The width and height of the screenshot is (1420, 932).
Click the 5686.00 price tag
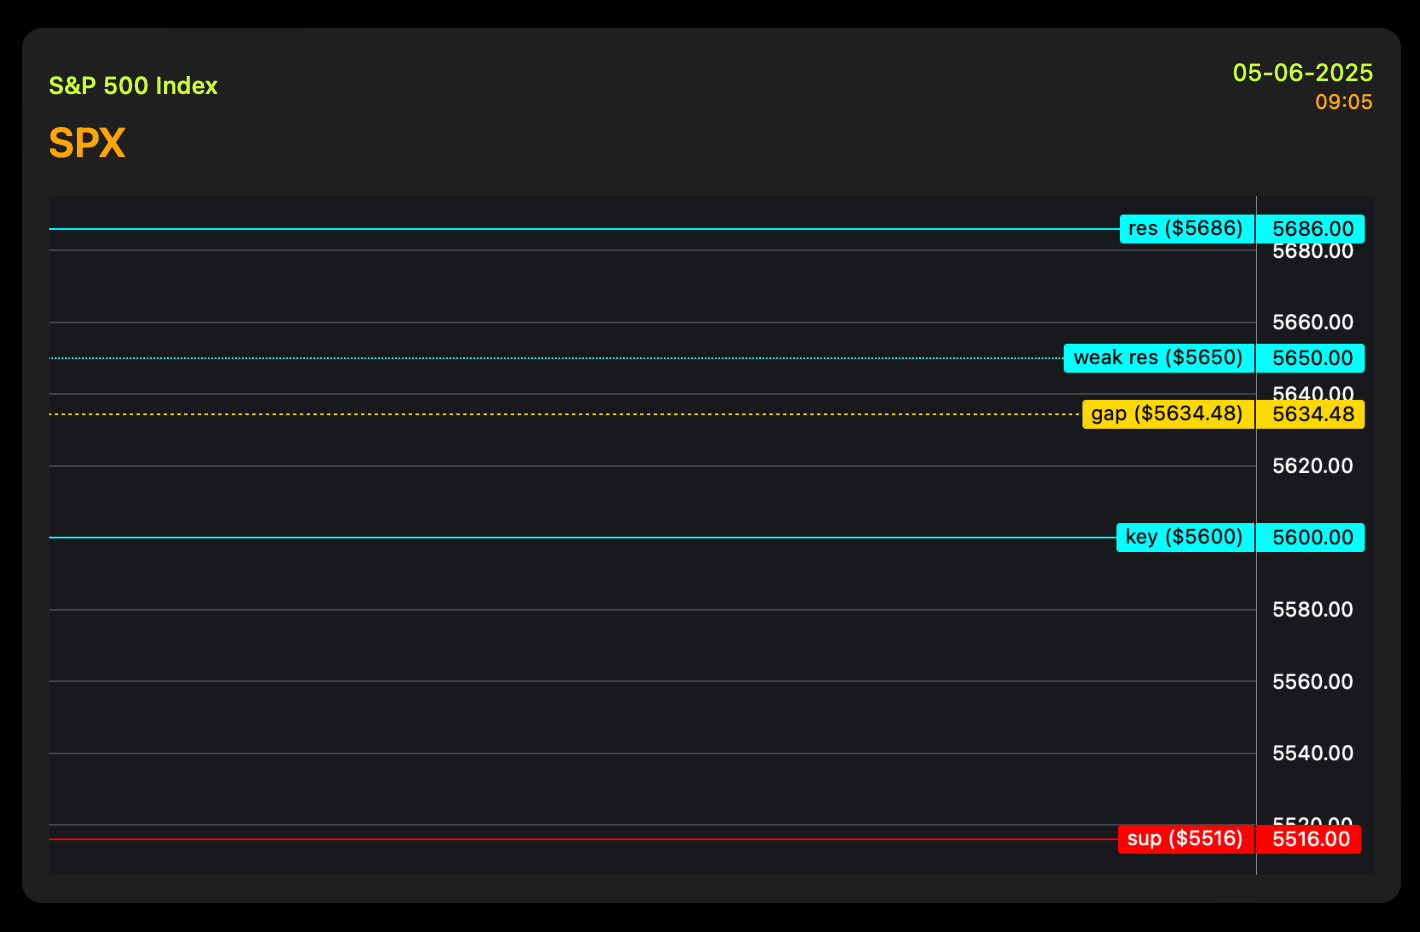1311,229
